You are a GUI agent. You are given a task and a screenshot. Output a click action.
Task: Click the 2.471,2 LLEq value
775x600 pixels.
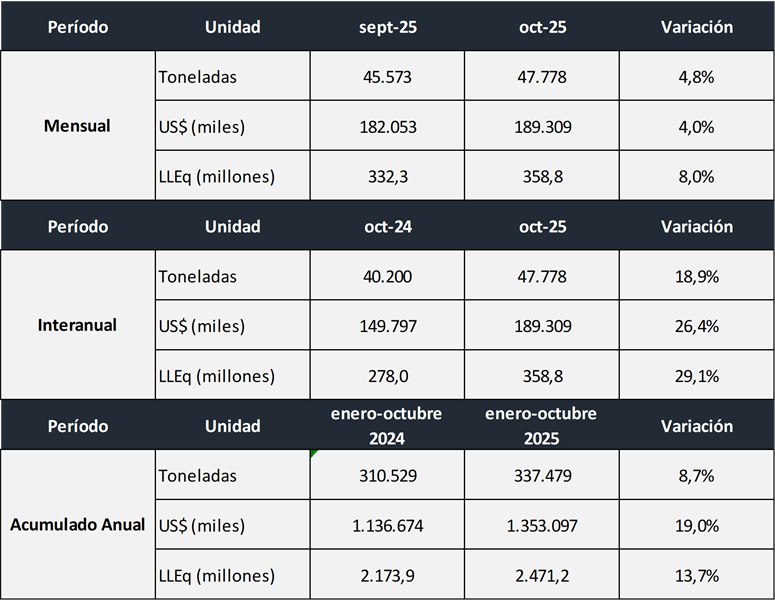(541, 575)
